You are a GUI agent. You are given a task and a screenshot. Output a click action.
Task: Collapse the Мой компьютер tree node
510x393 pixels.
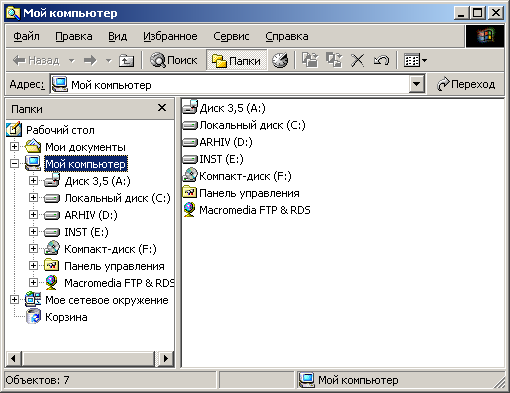[x=14, y=163]
